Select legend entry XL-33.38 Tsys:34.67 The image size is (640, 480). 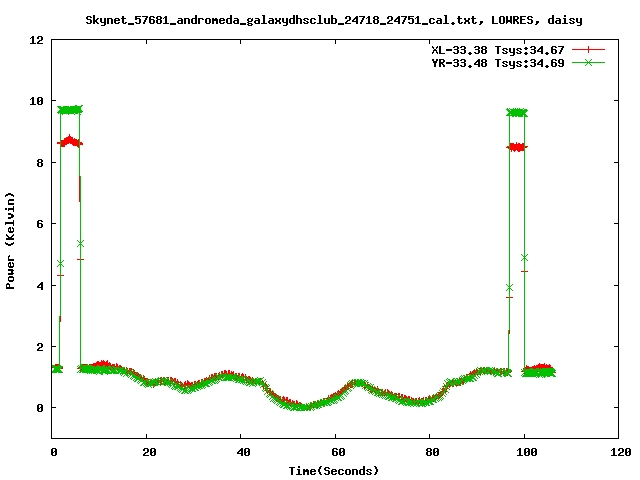498,50
